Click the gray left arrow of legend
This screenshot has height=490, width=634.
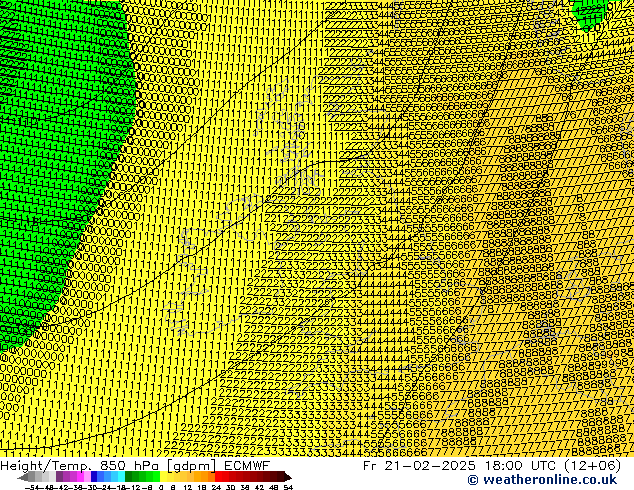pos(23,477)
